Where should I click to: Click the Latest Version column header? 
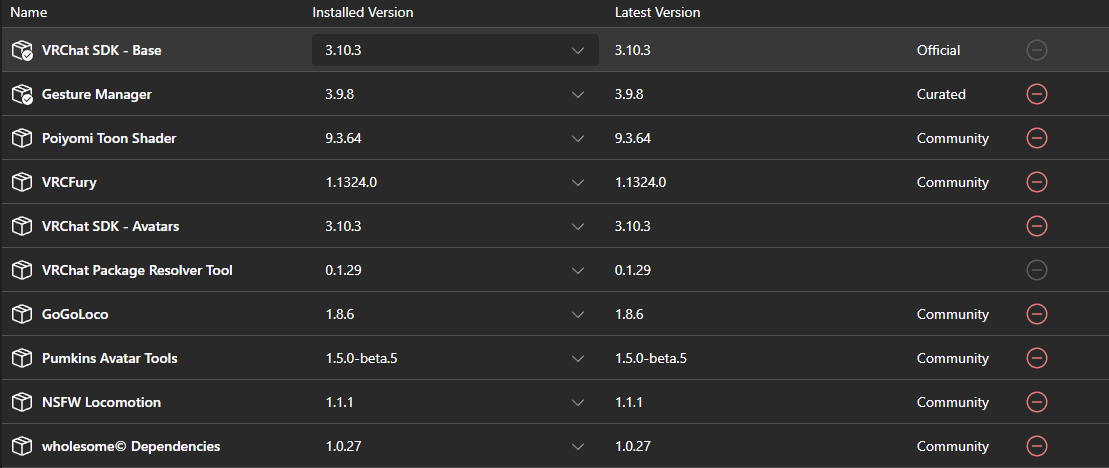(658, 13)
